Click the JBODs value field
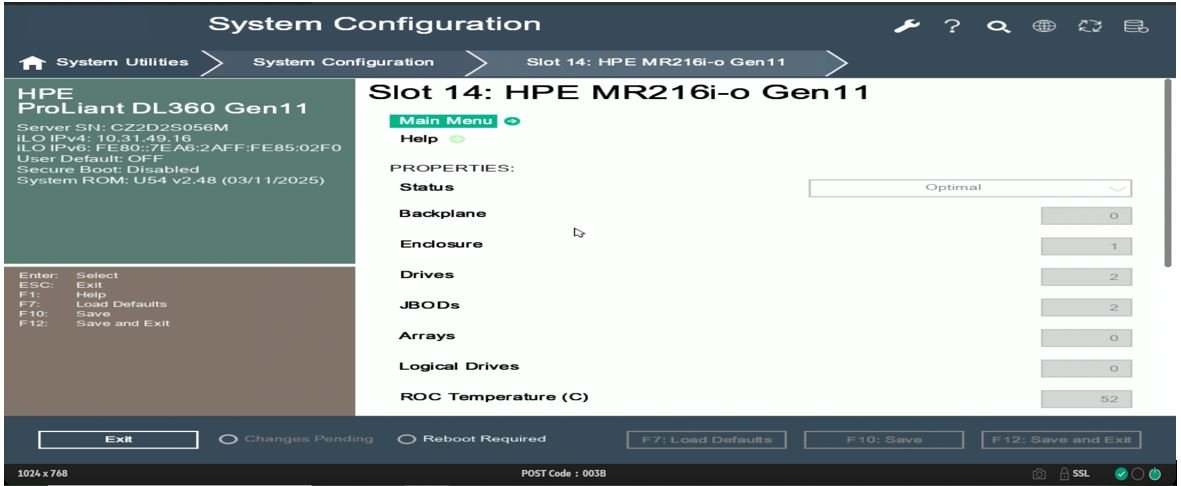This screenshot has height=486, width=1181. 1086,307
